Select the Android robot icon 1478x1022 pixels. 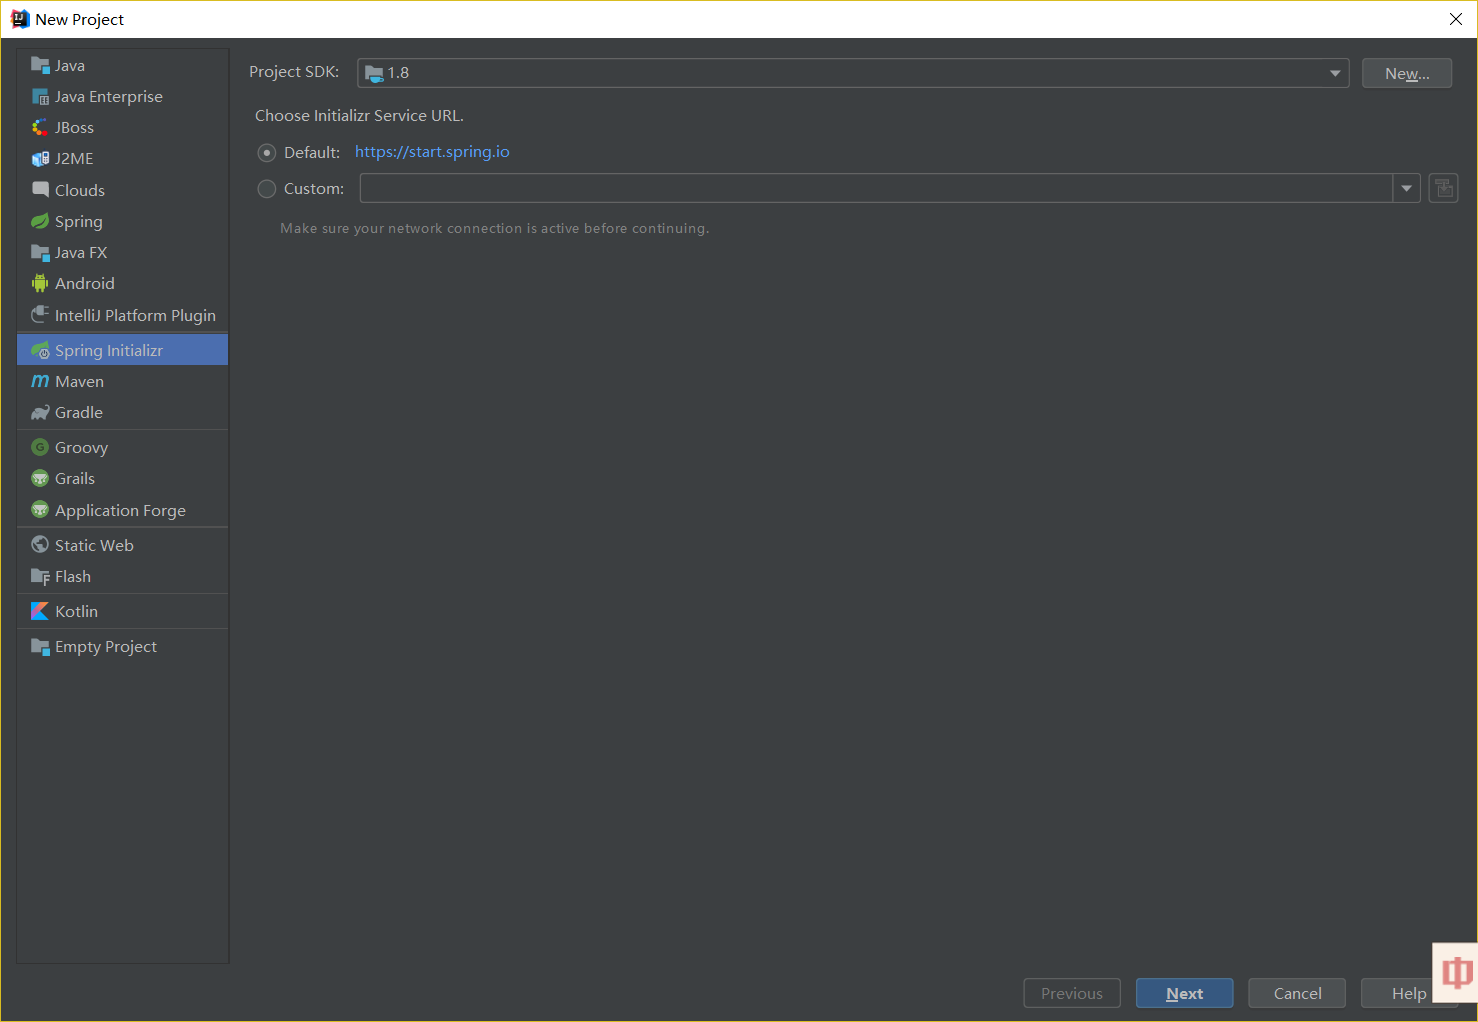point(40,283)
